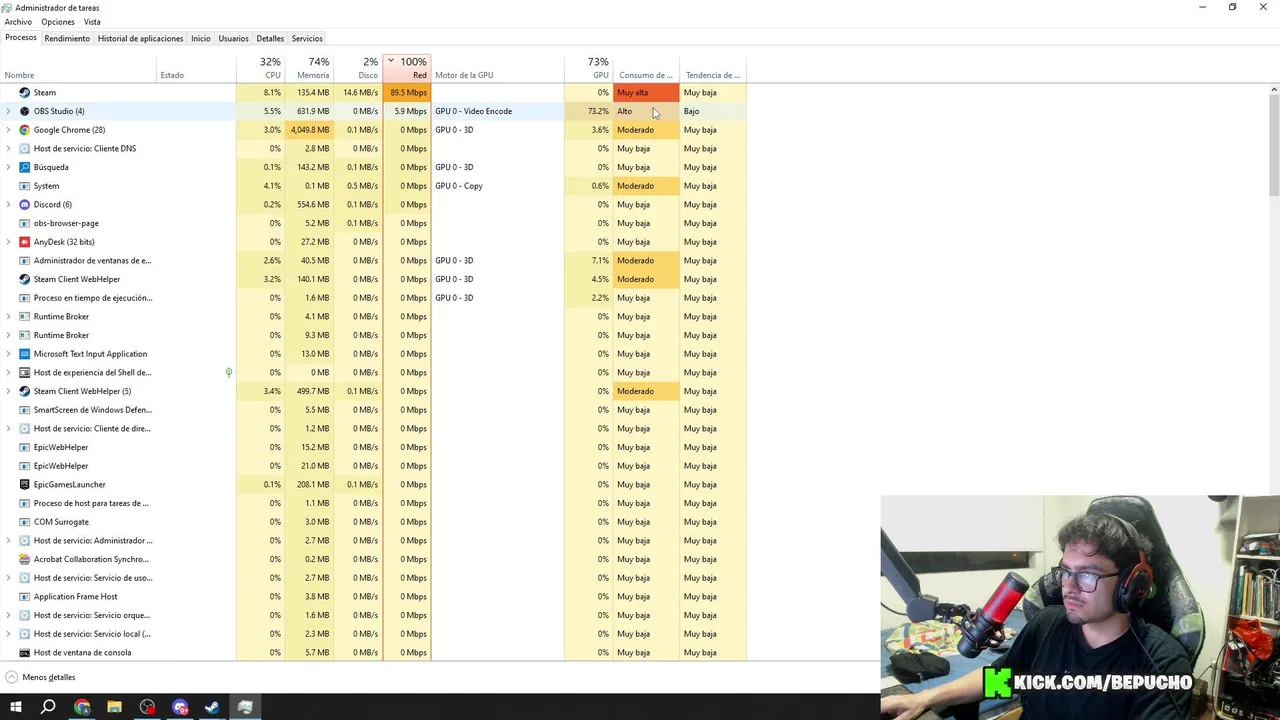
Task: Click the Google Chrome process icon
Action: (x=25, y=130)
